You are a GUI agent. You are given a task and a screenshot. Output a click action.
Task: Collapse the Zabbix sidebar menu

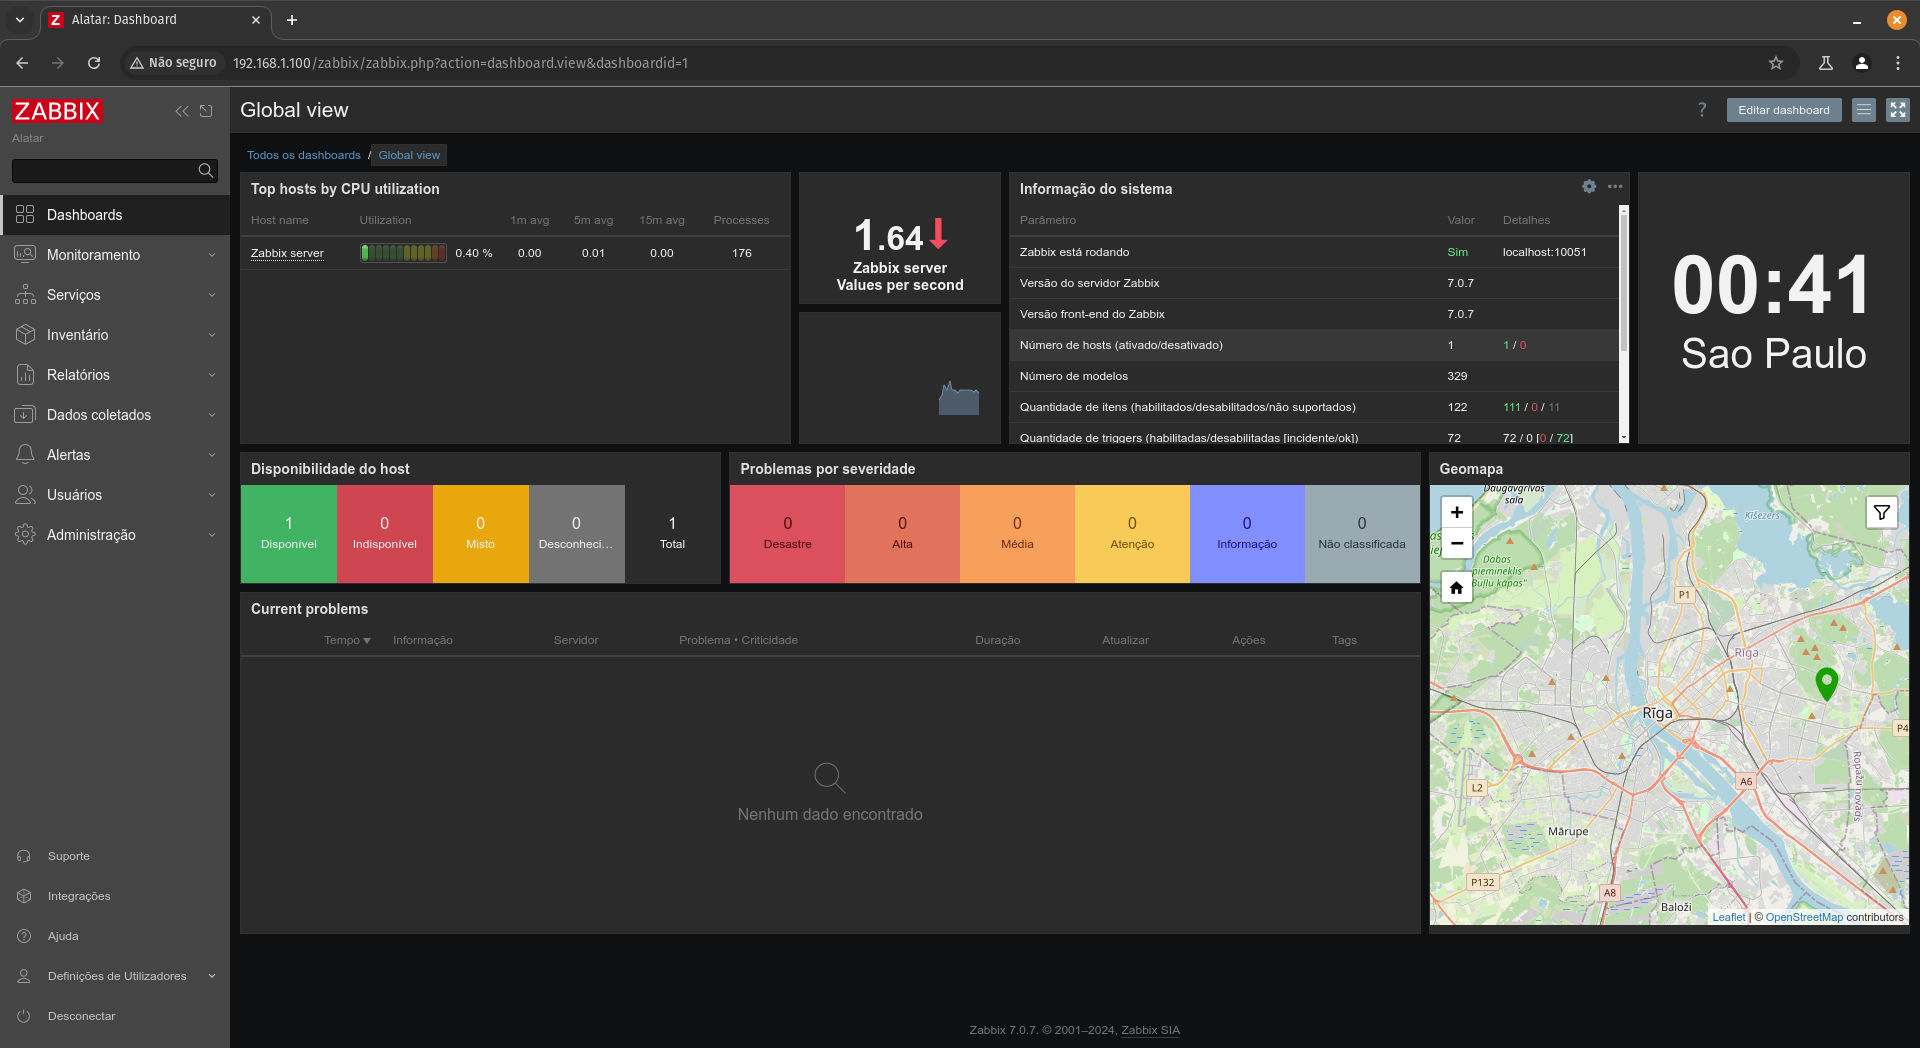pos(181,111)
